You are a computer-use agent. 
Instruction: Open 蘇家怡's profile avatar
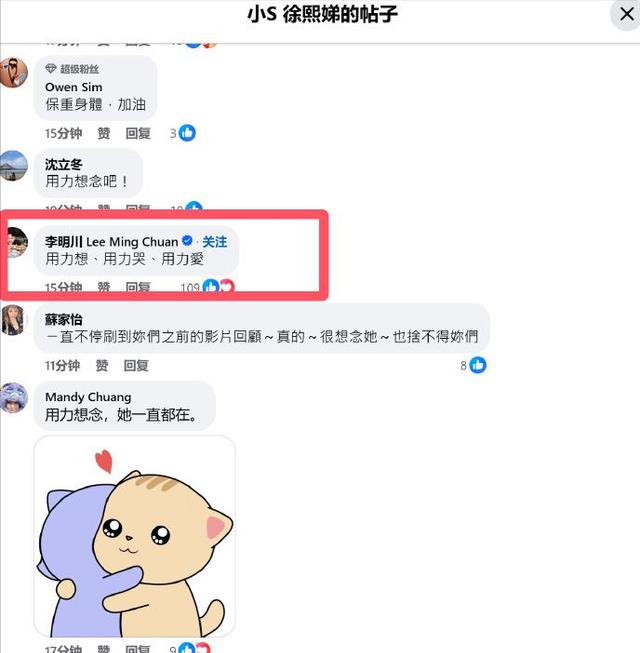click(x=13, y=320)
